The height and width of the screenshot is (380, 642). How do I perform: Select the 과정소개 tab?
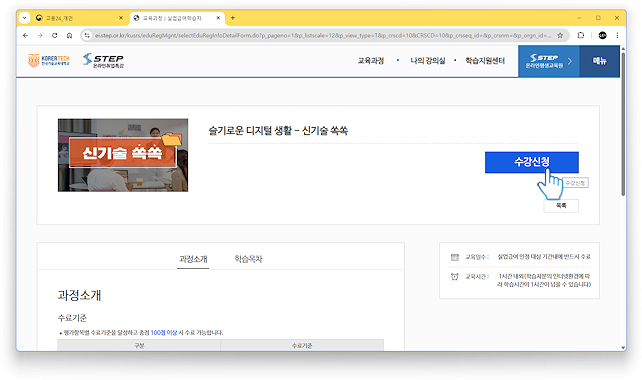pyautogui.click(x=193, y=259)
